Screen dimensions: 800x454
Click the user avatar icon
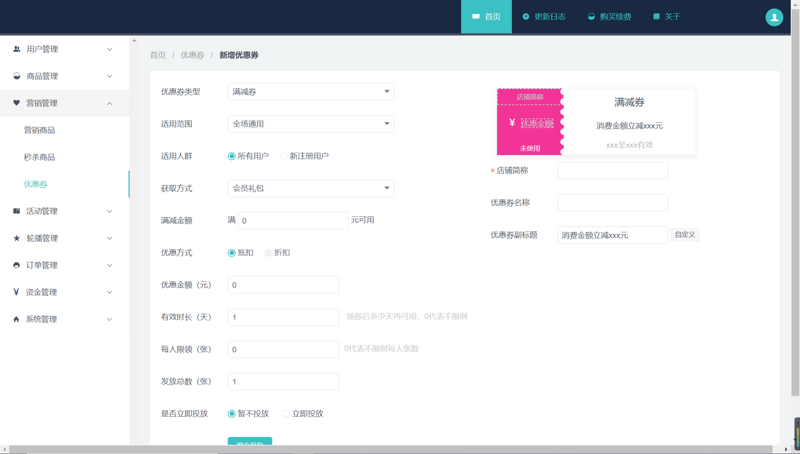(773, 17)
